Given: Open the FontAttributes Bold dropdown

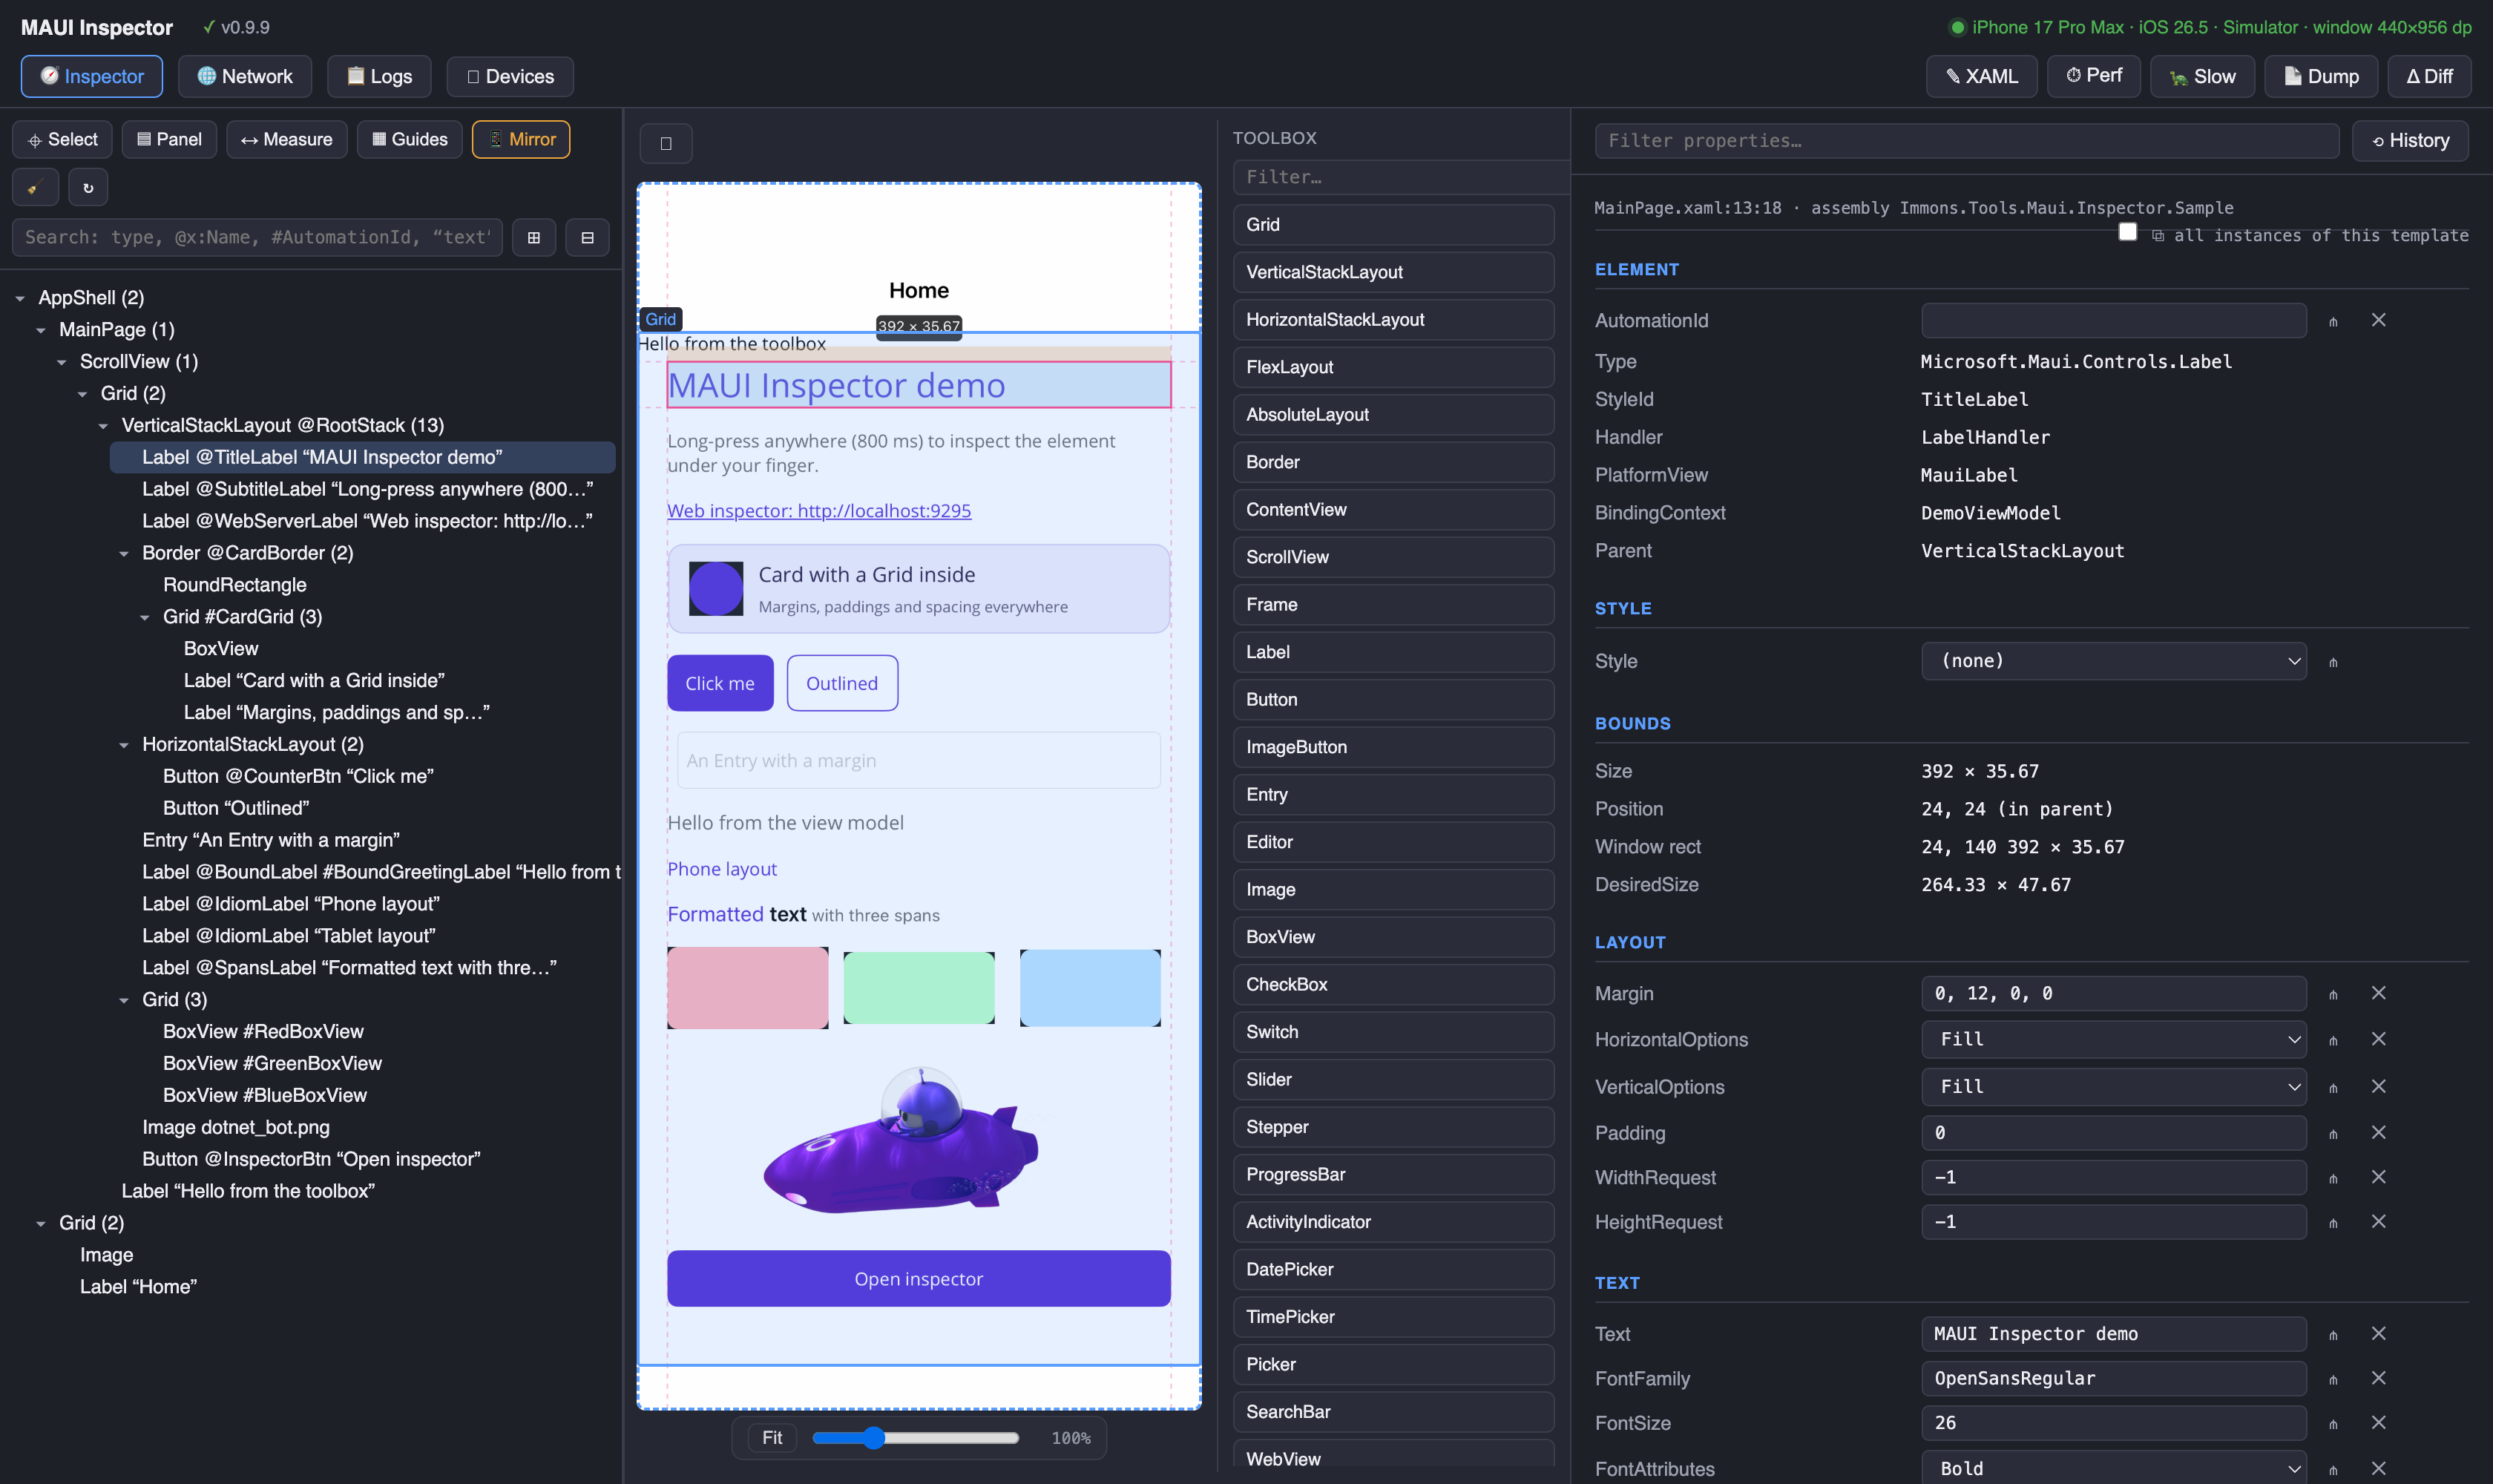Looking at the screenshot, I should [2114, 1468].
